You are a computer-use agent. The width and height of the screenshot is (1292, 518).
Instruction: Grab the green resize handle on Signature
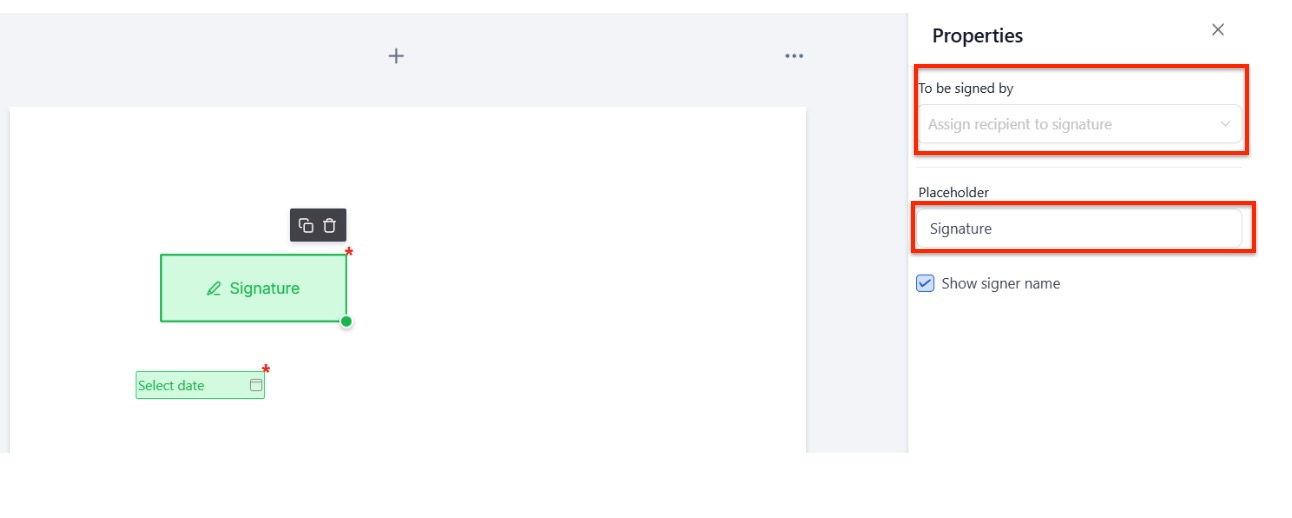(x=346, y=321)
